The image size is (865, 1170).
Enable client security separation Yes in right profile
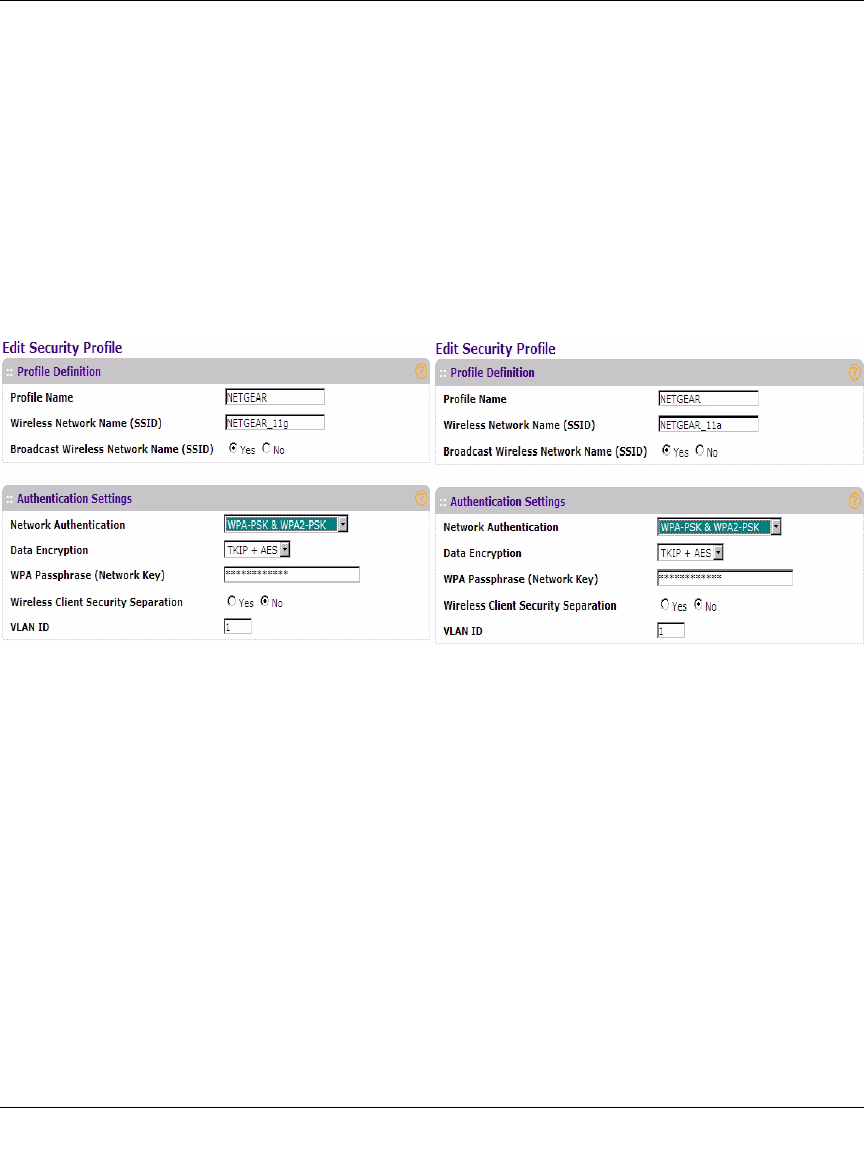(665, 604)
